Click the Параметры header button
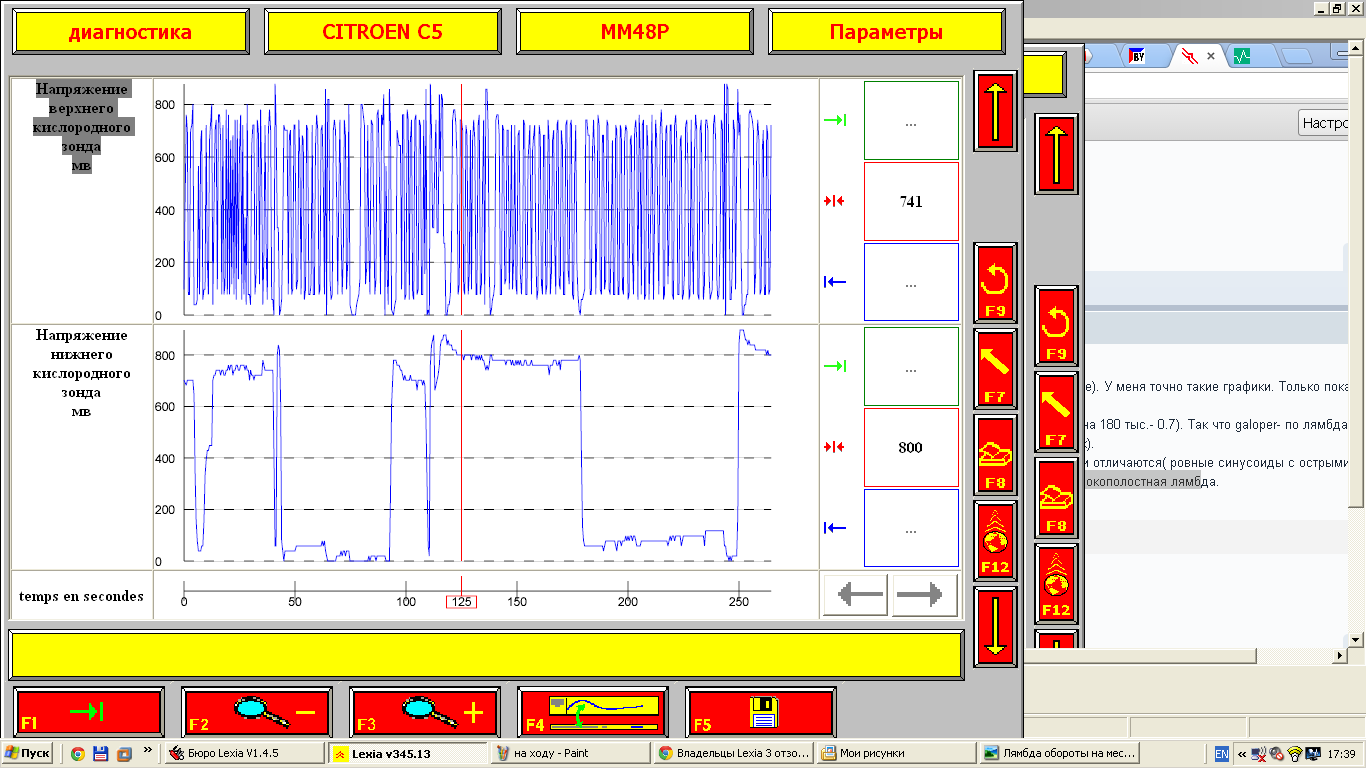 (x=885, y=32)
